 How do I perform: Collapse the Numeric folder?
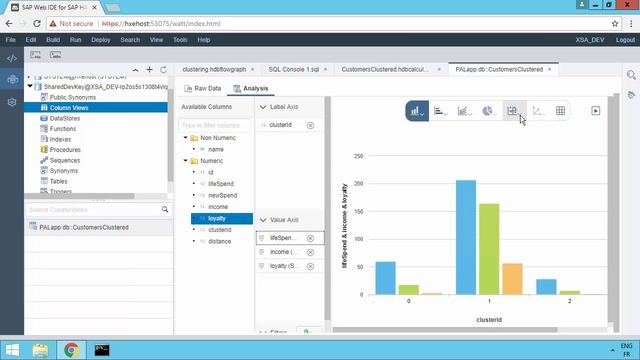pos(185,160)
